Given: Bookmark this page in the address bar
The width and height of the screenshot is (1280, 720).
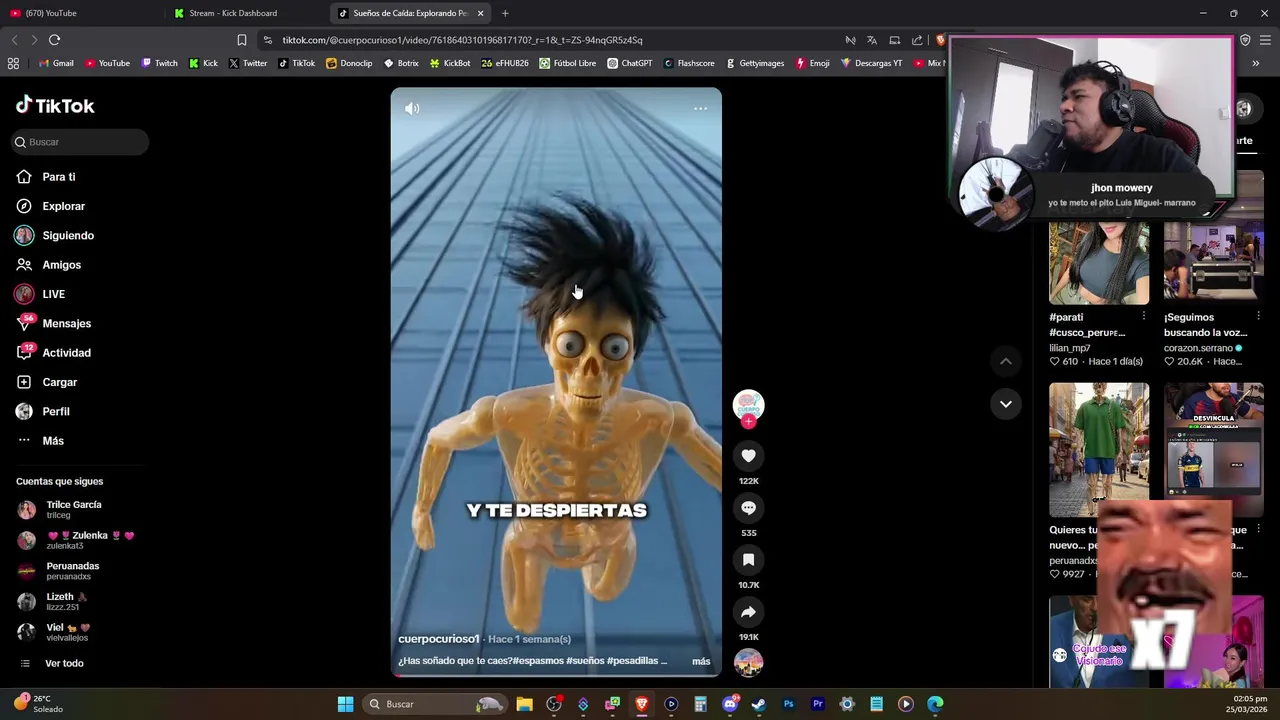Looking at the screenshot, I should point(241,40).
